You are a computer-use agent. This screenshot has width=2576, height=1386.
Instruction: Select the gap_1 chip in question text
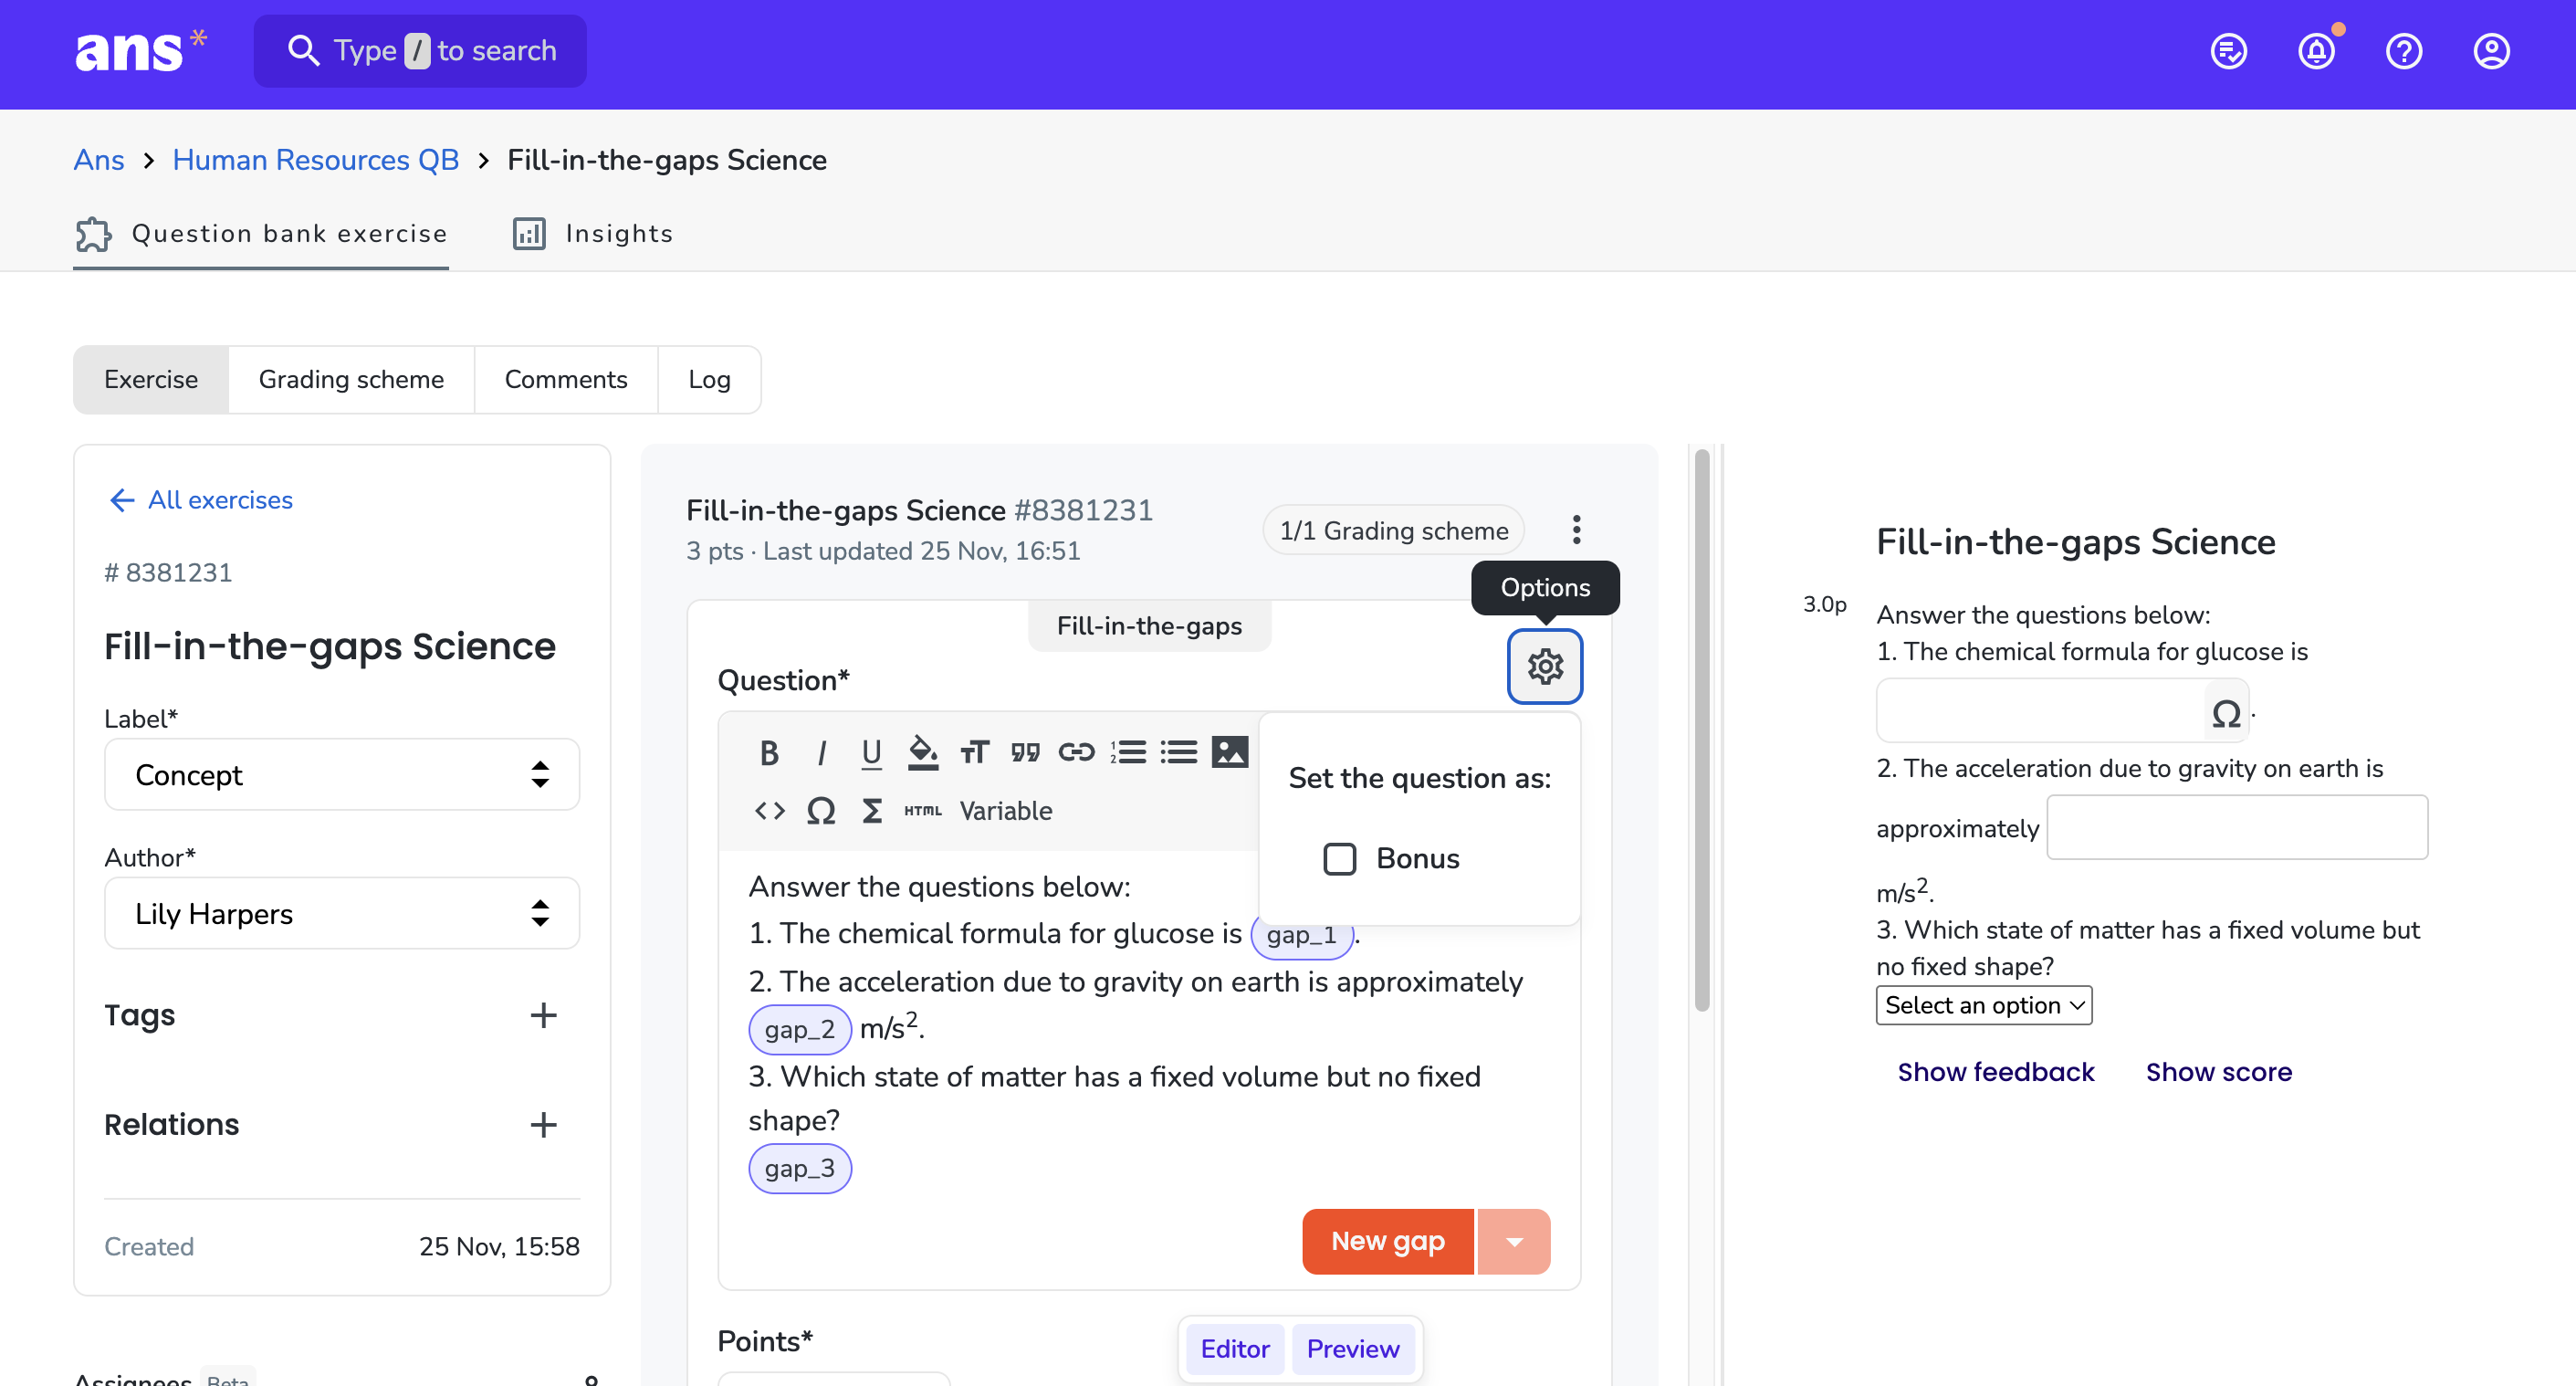coord(1301,935)
